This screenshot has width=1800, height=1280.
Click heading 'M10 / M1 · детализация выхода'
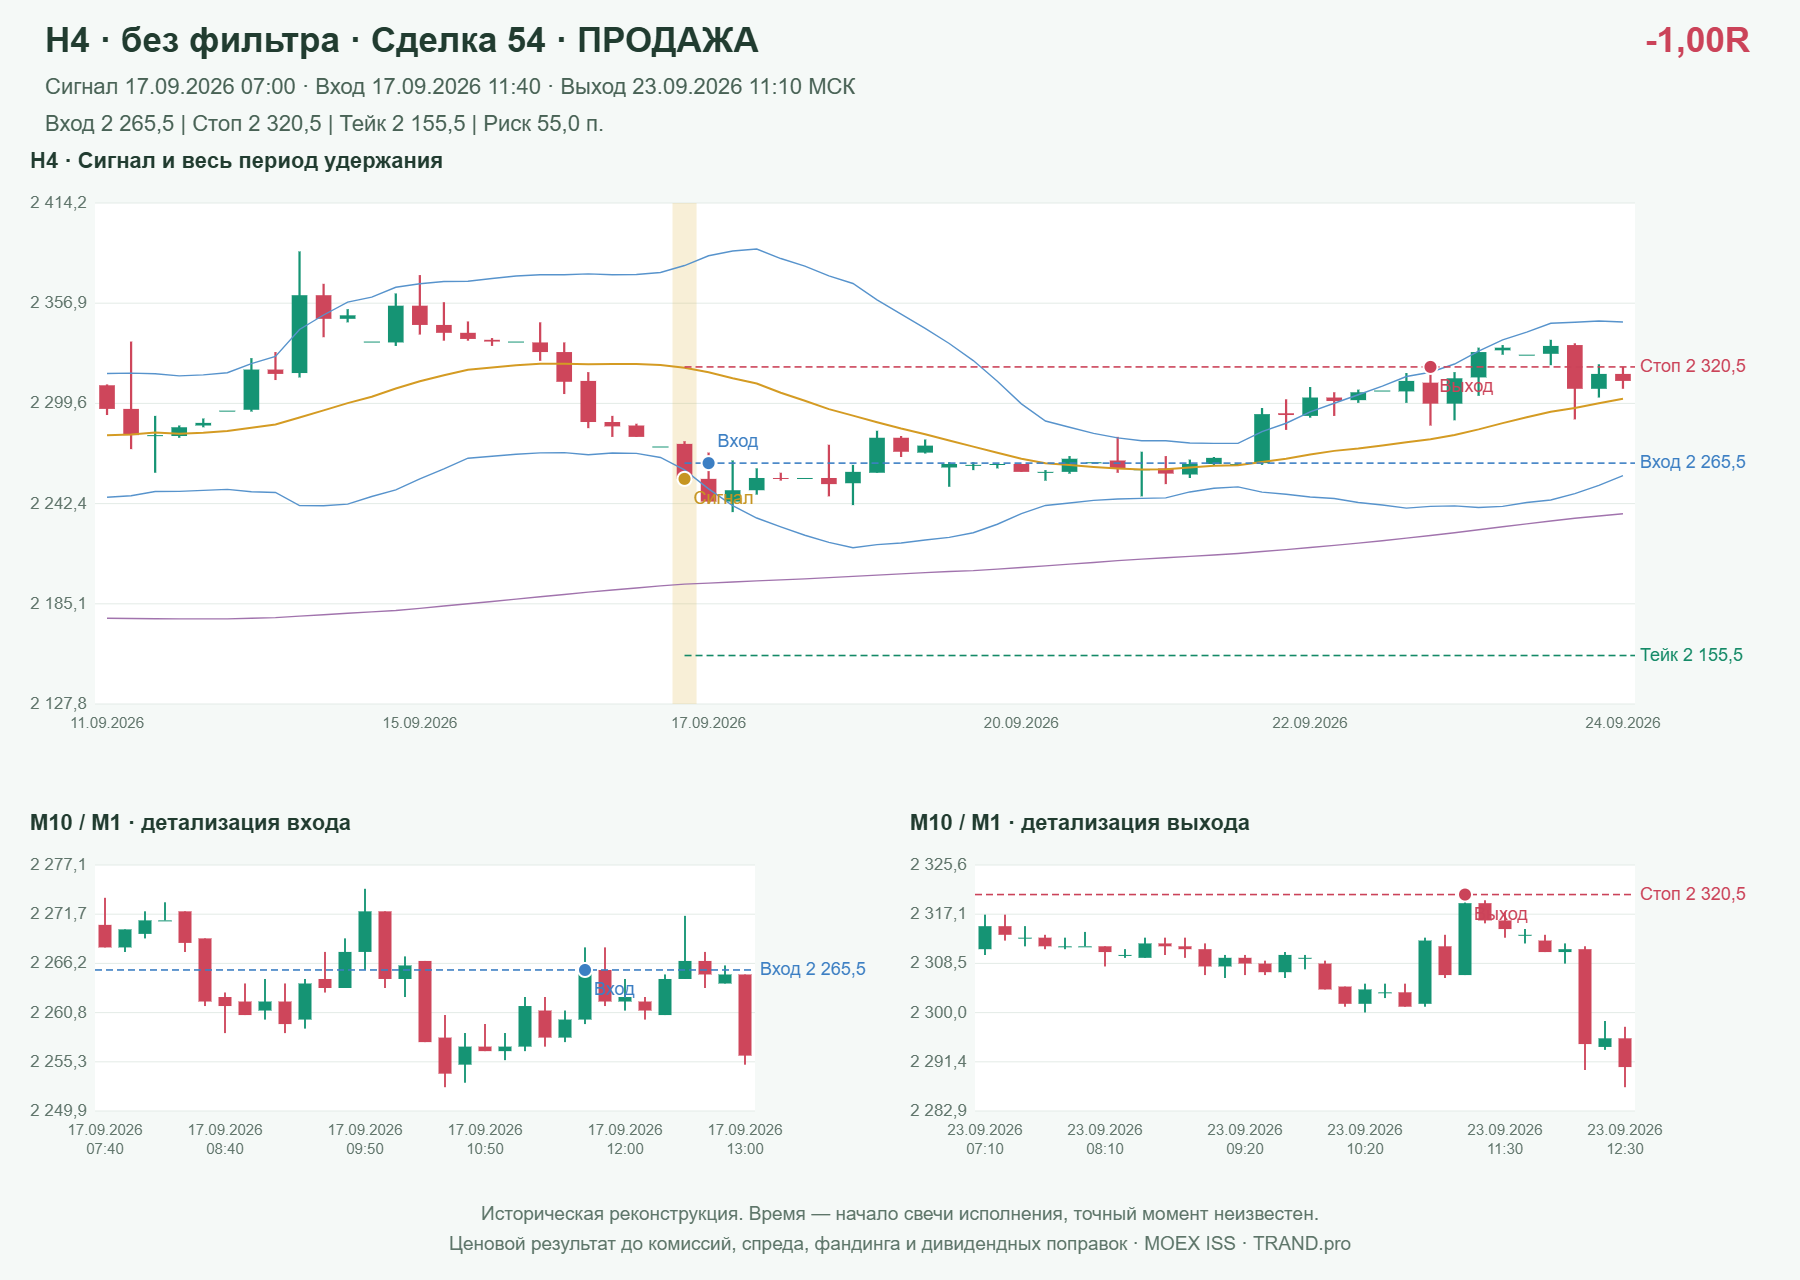tap(1079, 823)
